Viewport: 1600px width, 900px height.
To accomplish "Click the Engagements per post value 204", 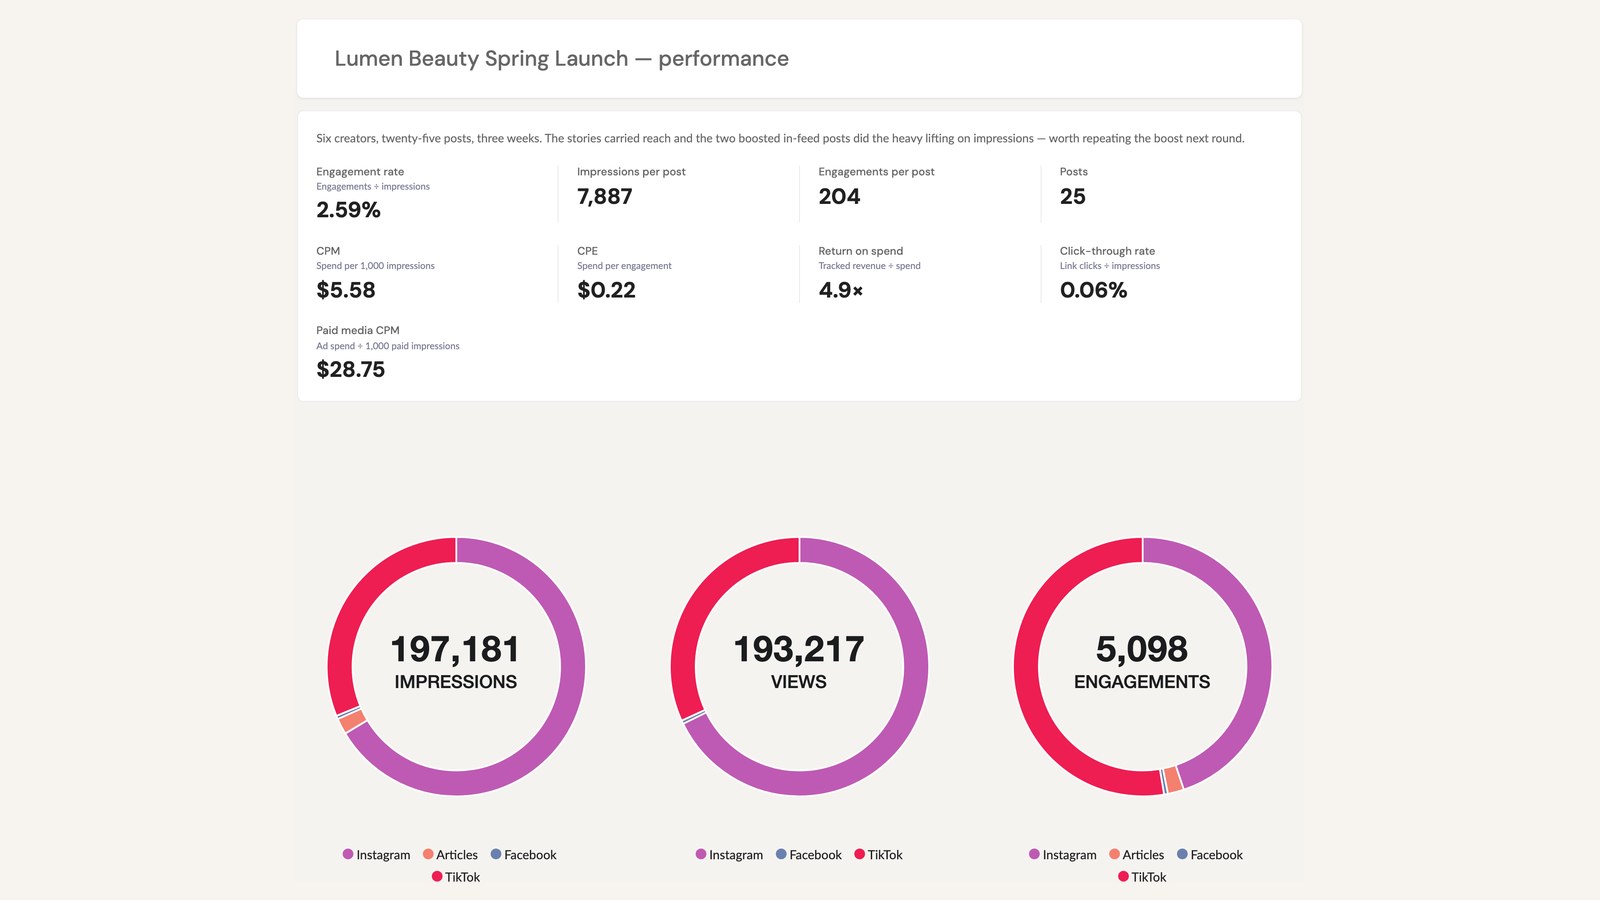I will (x=839, y=197).
